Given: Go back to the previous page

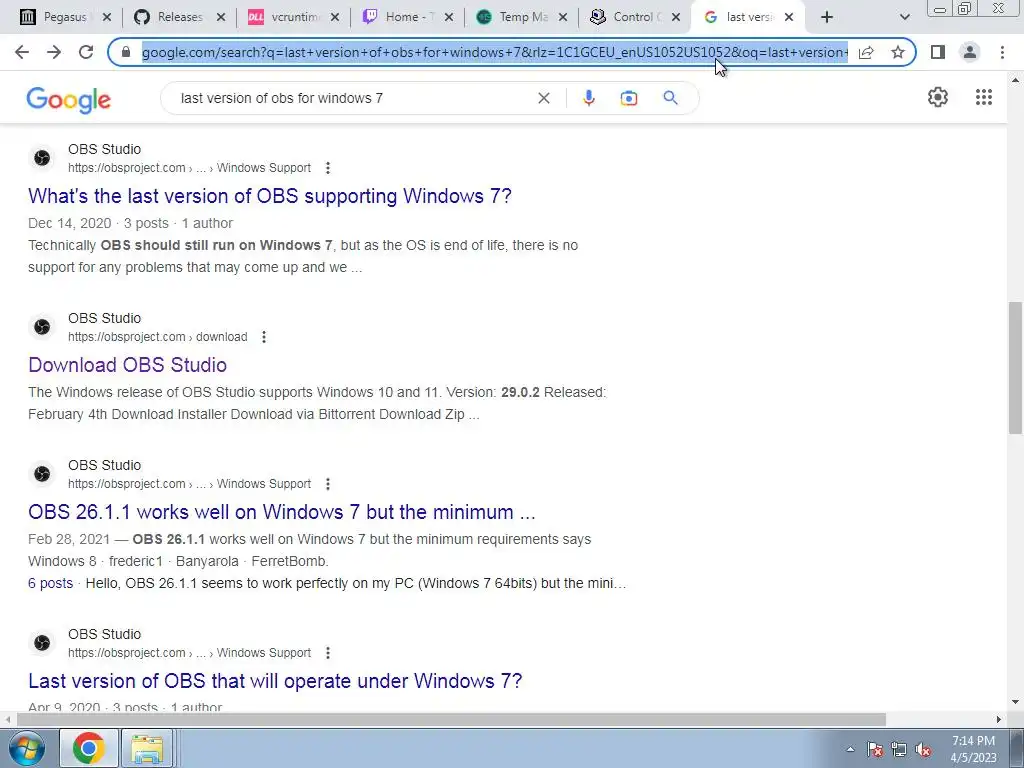Looking at the screenshot, I should 22,52.
